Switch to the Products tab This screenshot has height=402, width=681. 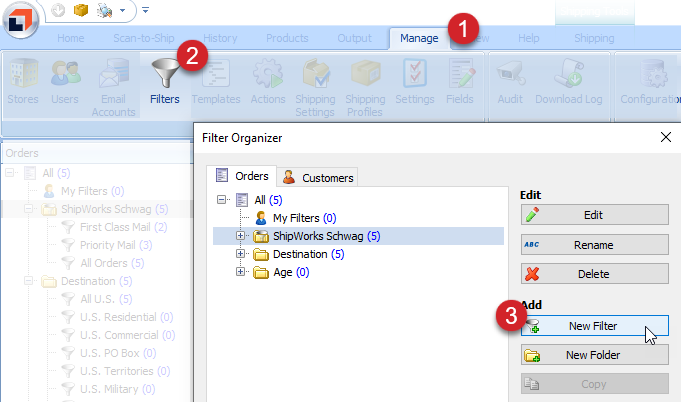point(287,38)
